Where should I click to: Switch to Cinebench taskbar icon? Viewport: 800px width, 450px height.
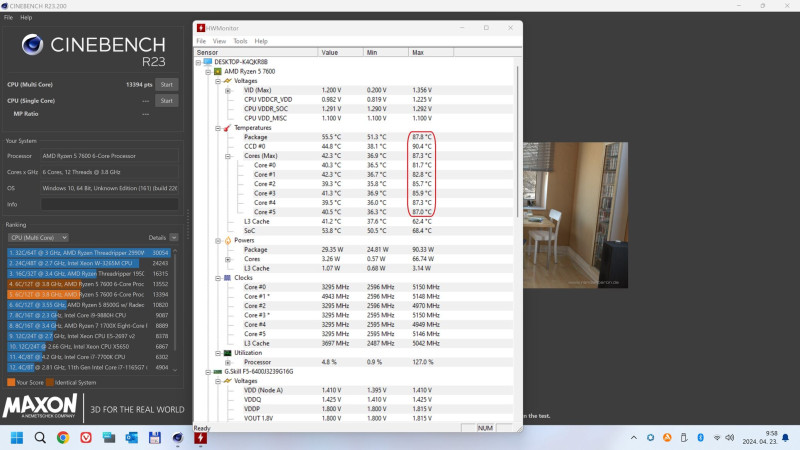[x=178, y=438]
